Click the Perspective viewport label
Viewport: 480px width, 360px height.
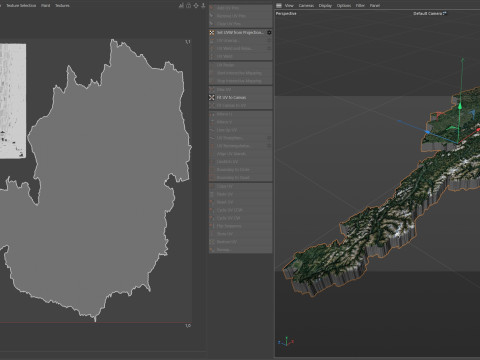click(286, 14)
